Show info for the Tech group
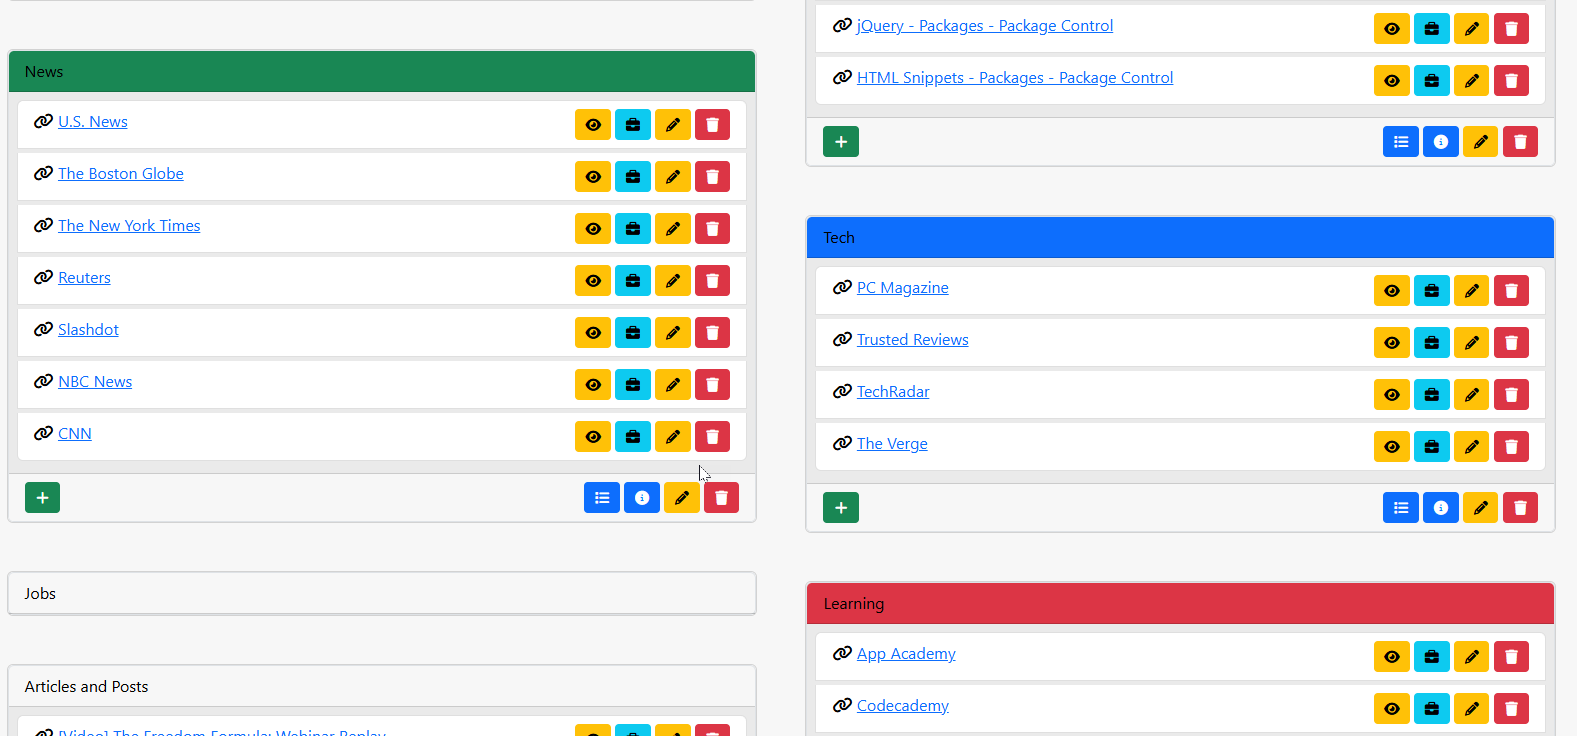The width and height of the screenshot is (1577, 736). (1441, 508)
